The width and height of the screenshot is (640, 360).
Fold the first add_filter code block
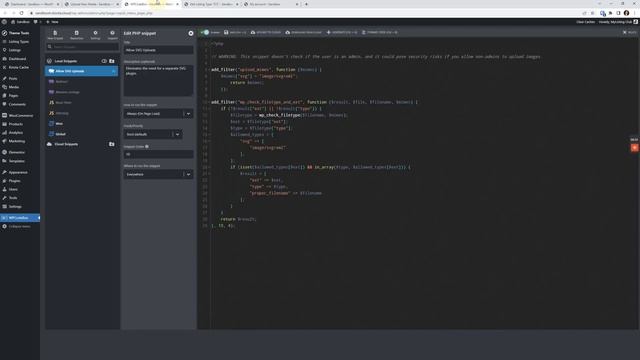coord(209,70)
